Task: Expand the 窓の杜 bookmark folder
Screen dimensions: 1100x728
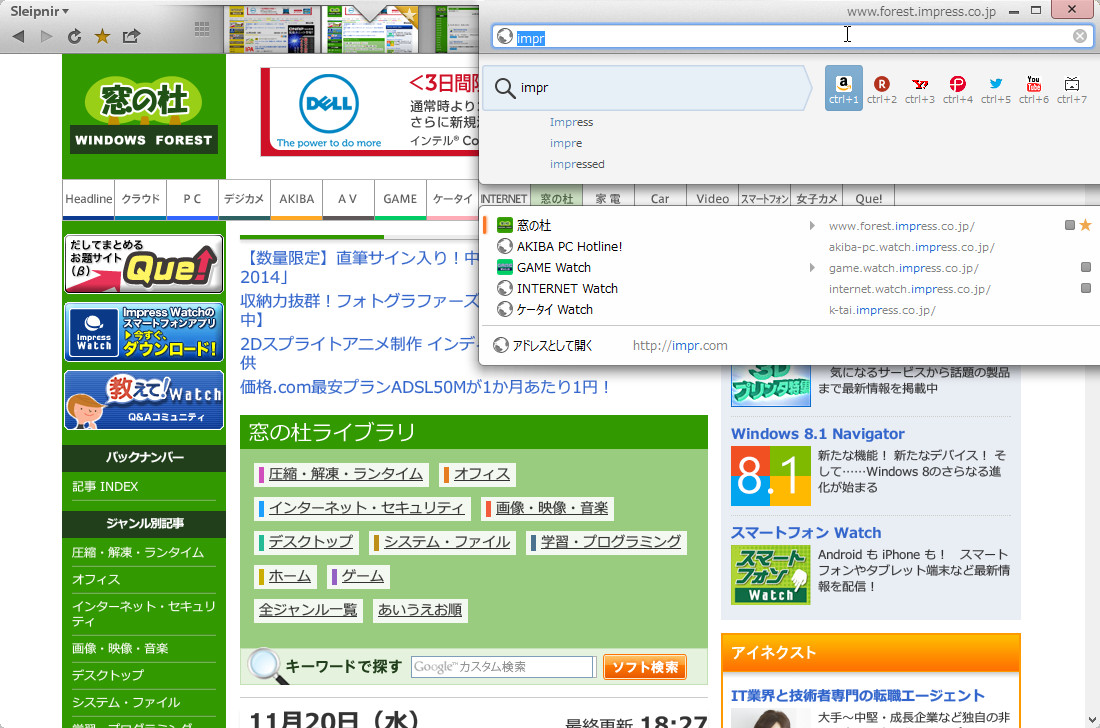Action: (x=811, y=225)
